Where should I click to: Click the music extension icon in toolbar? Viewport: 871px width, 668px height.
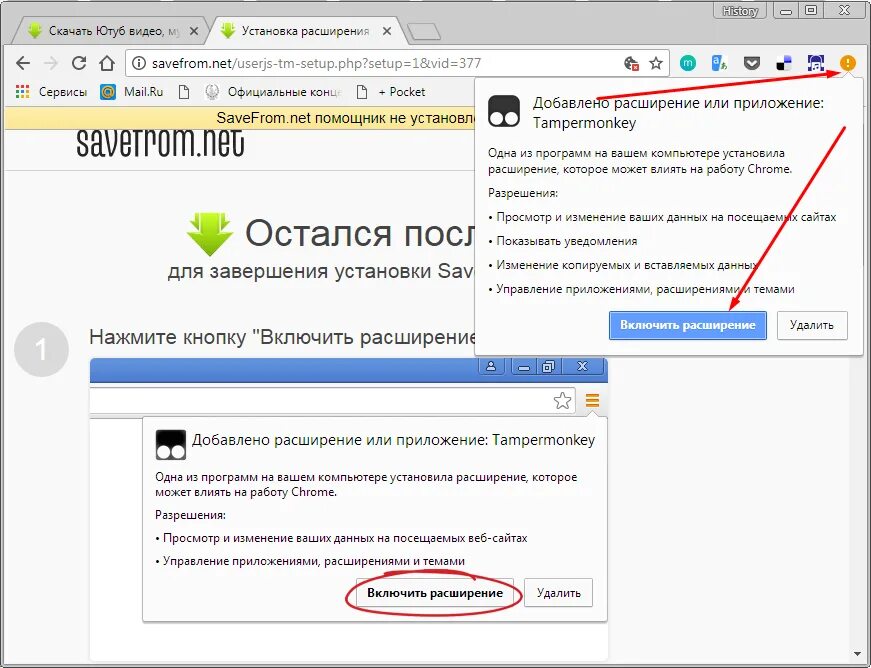pyautogui.click(x=815, y=63)
